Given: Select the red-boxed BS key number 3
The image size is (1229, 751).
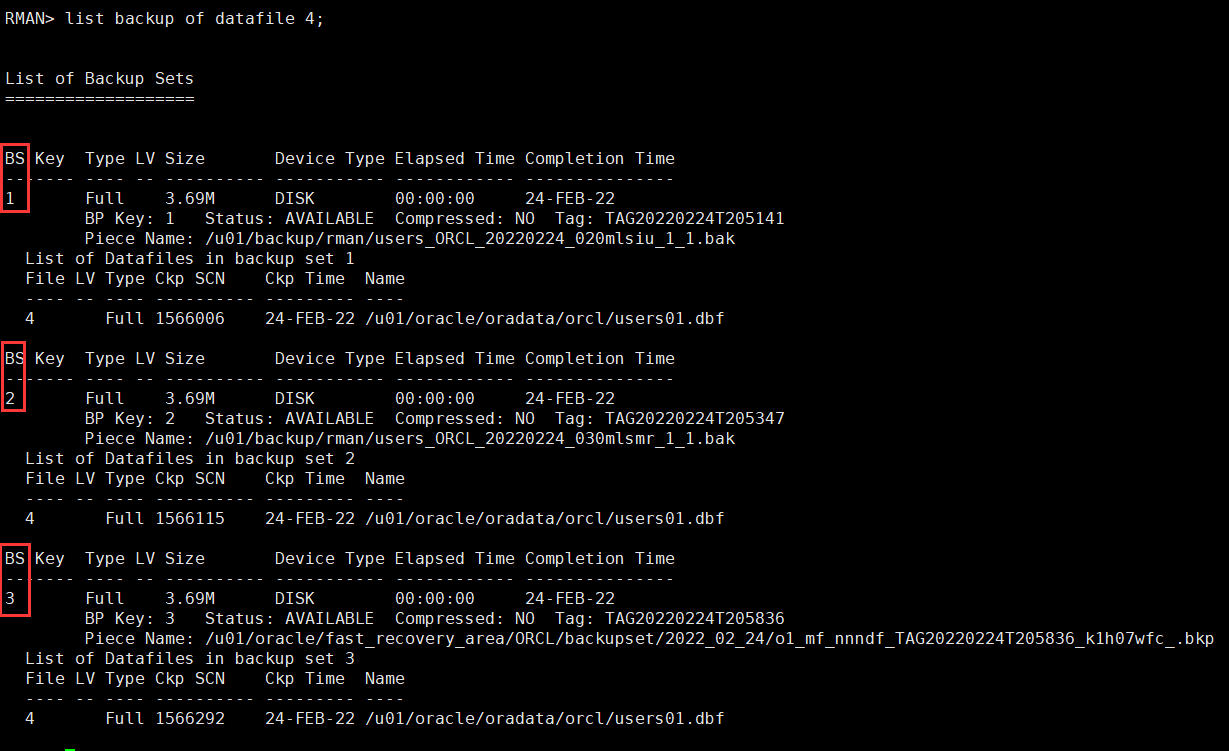Looking at the screenshot, I should coord(11,598).
